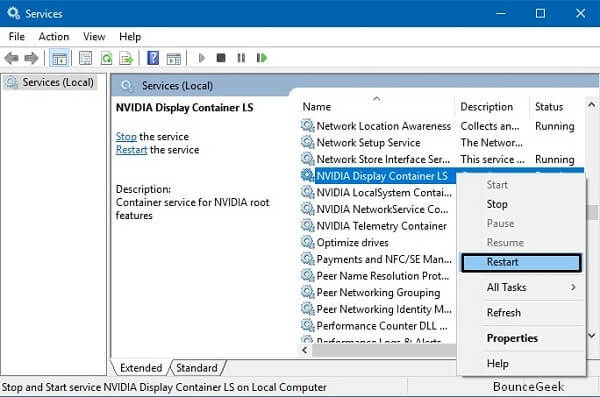Click gear icon beside NVIDIA Display Container LS

tap(307, 176)
